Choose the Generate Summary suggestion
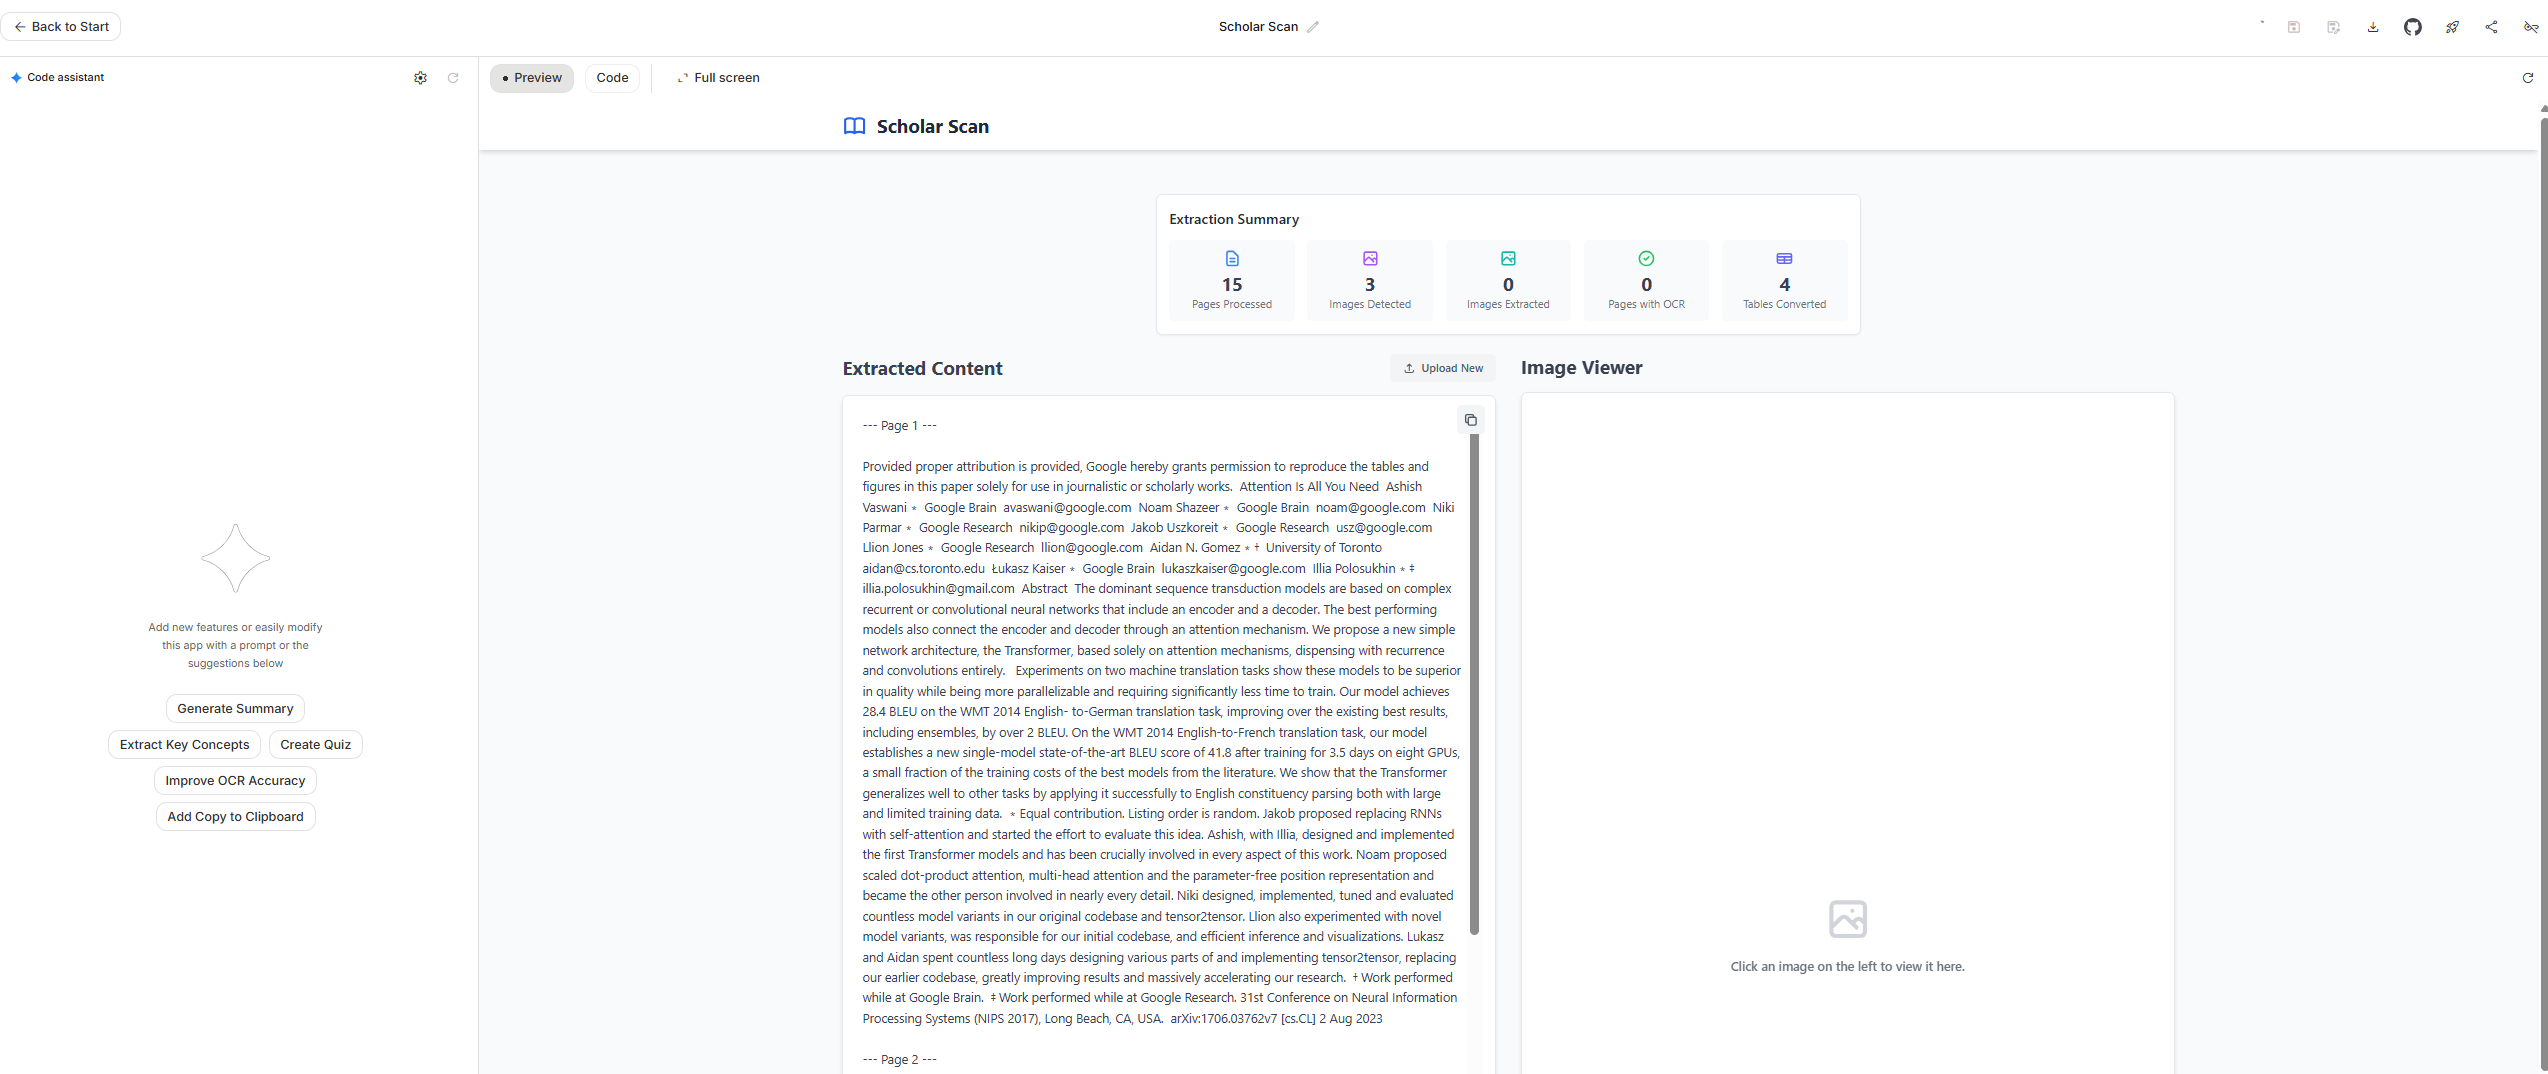 pos(235,709)
